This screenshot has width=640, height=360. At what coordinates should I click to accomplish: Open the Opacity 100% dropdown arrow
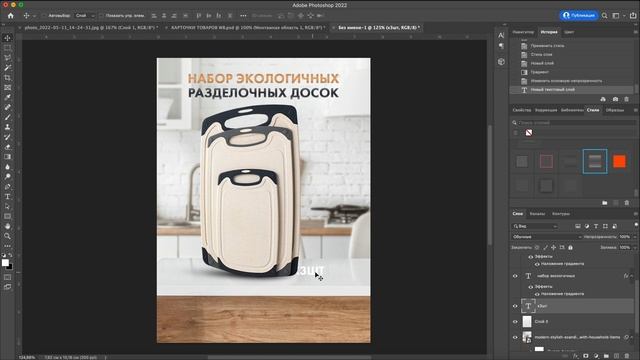coord(635,237)
